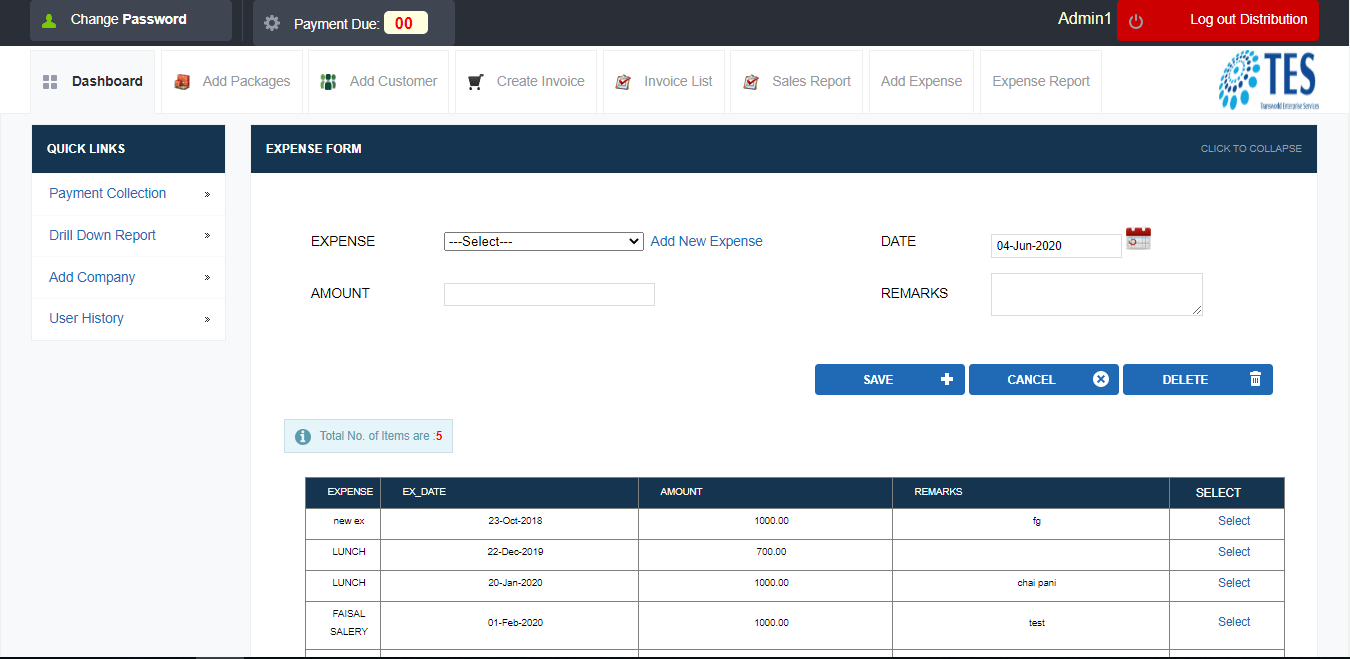1350x659 pixels.
Task: Open Payment Collection quick link
Action: tap(108, 193)
